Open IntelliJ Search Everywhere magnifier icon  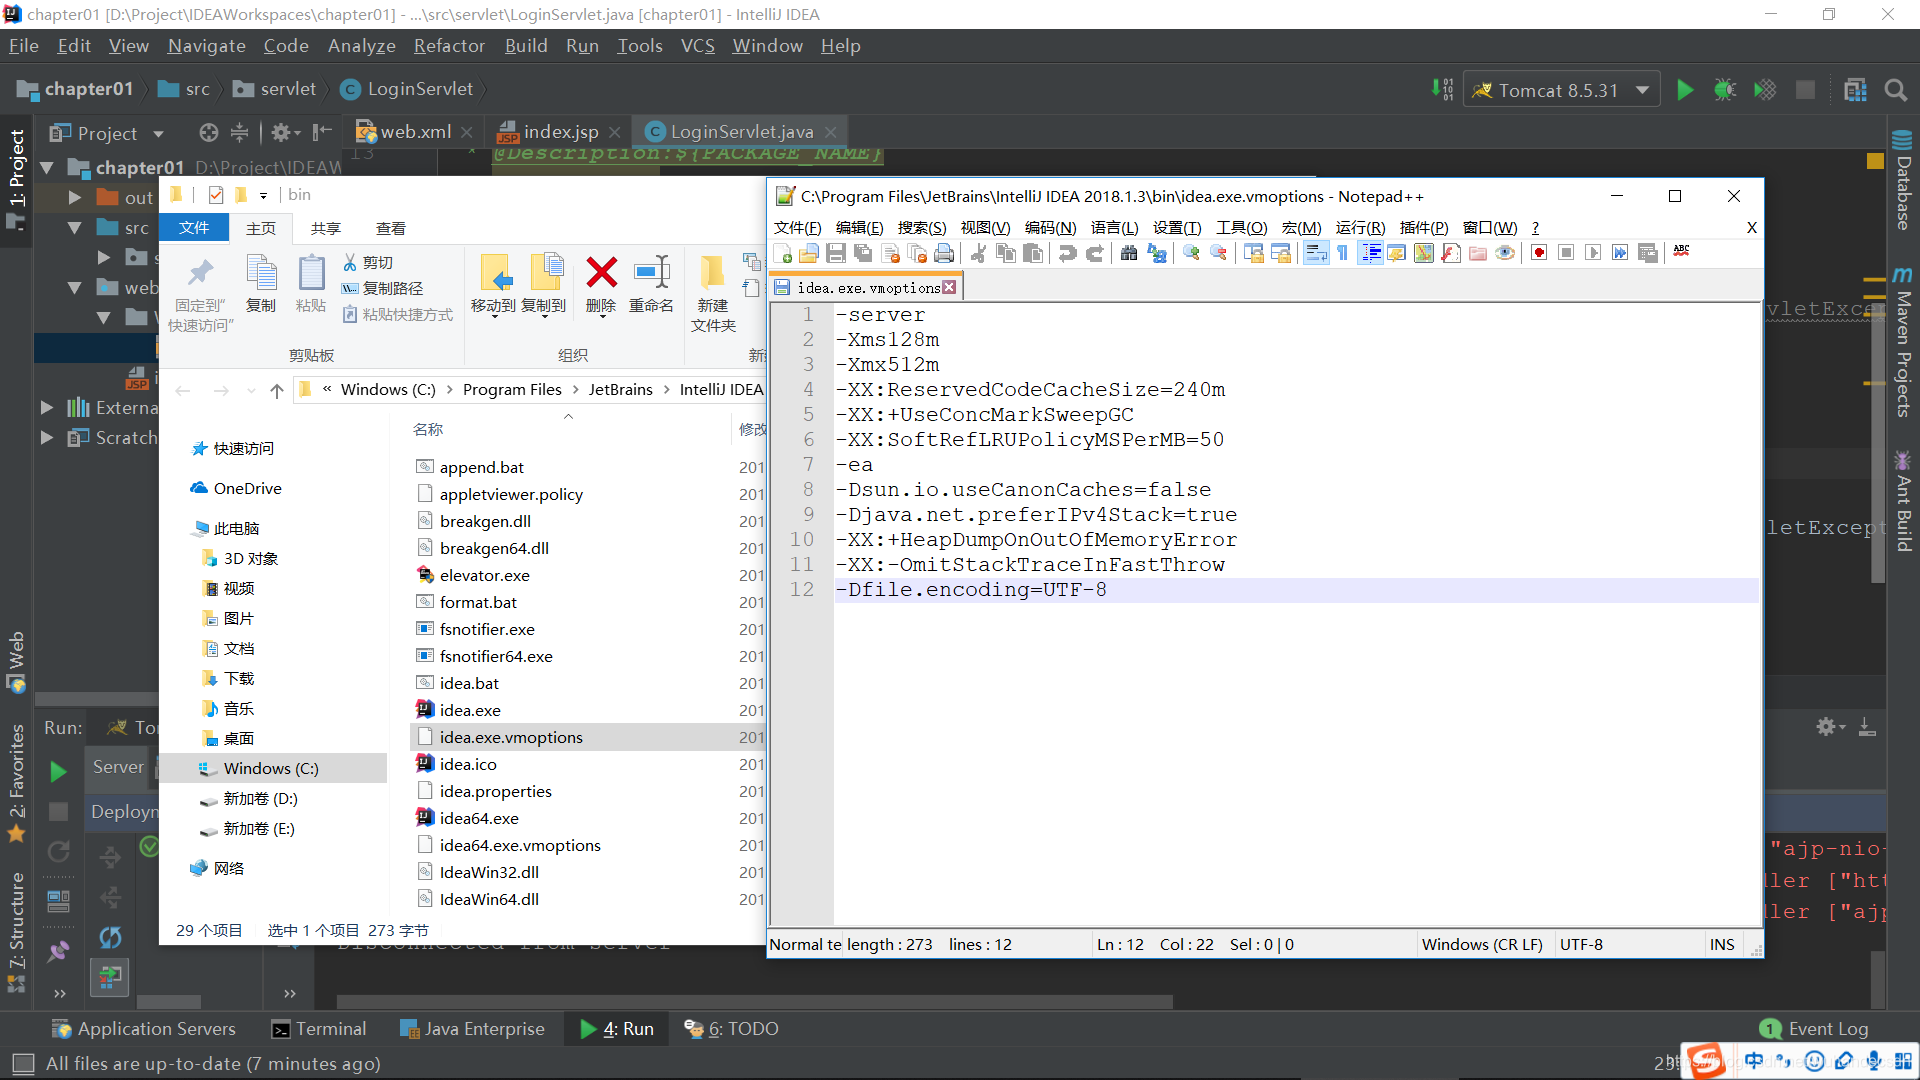[1895, 90]
